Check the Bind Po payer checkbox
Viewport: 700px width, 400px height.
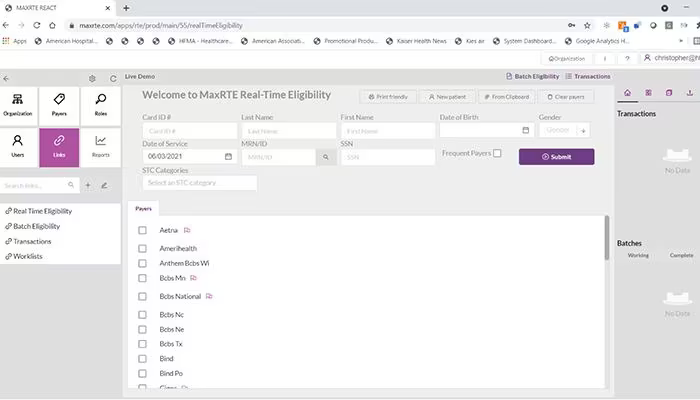click(142, 374)
